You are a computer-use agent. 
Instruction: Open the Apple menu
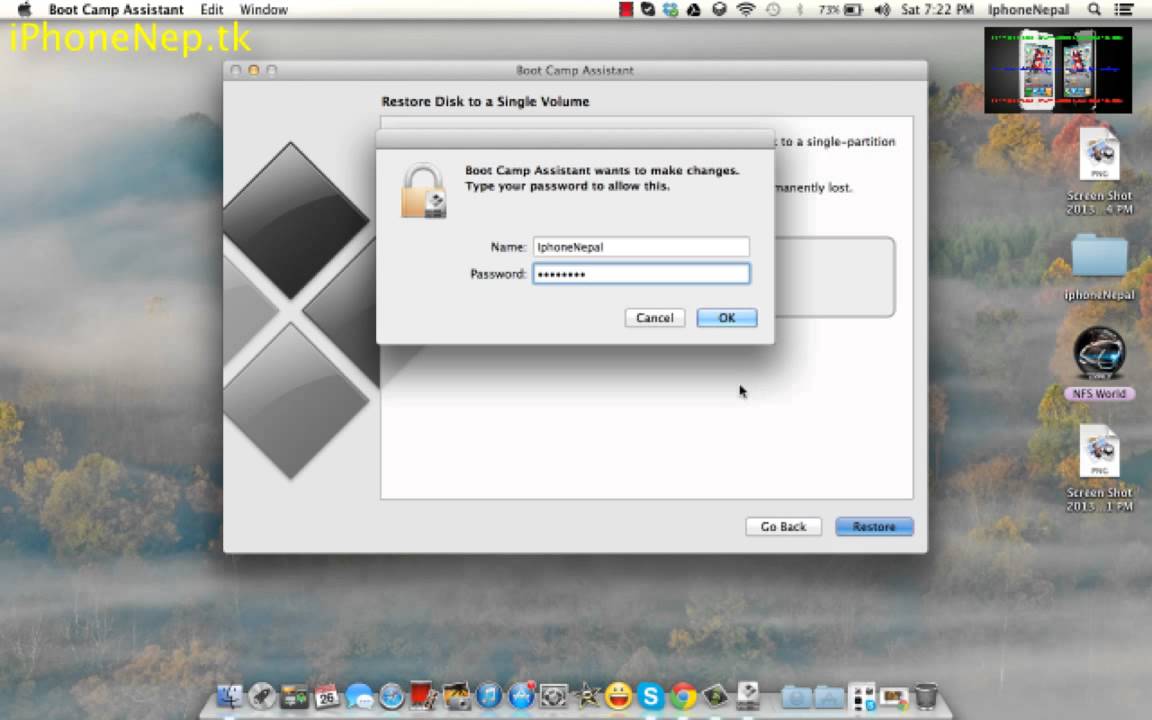[24, 10]
